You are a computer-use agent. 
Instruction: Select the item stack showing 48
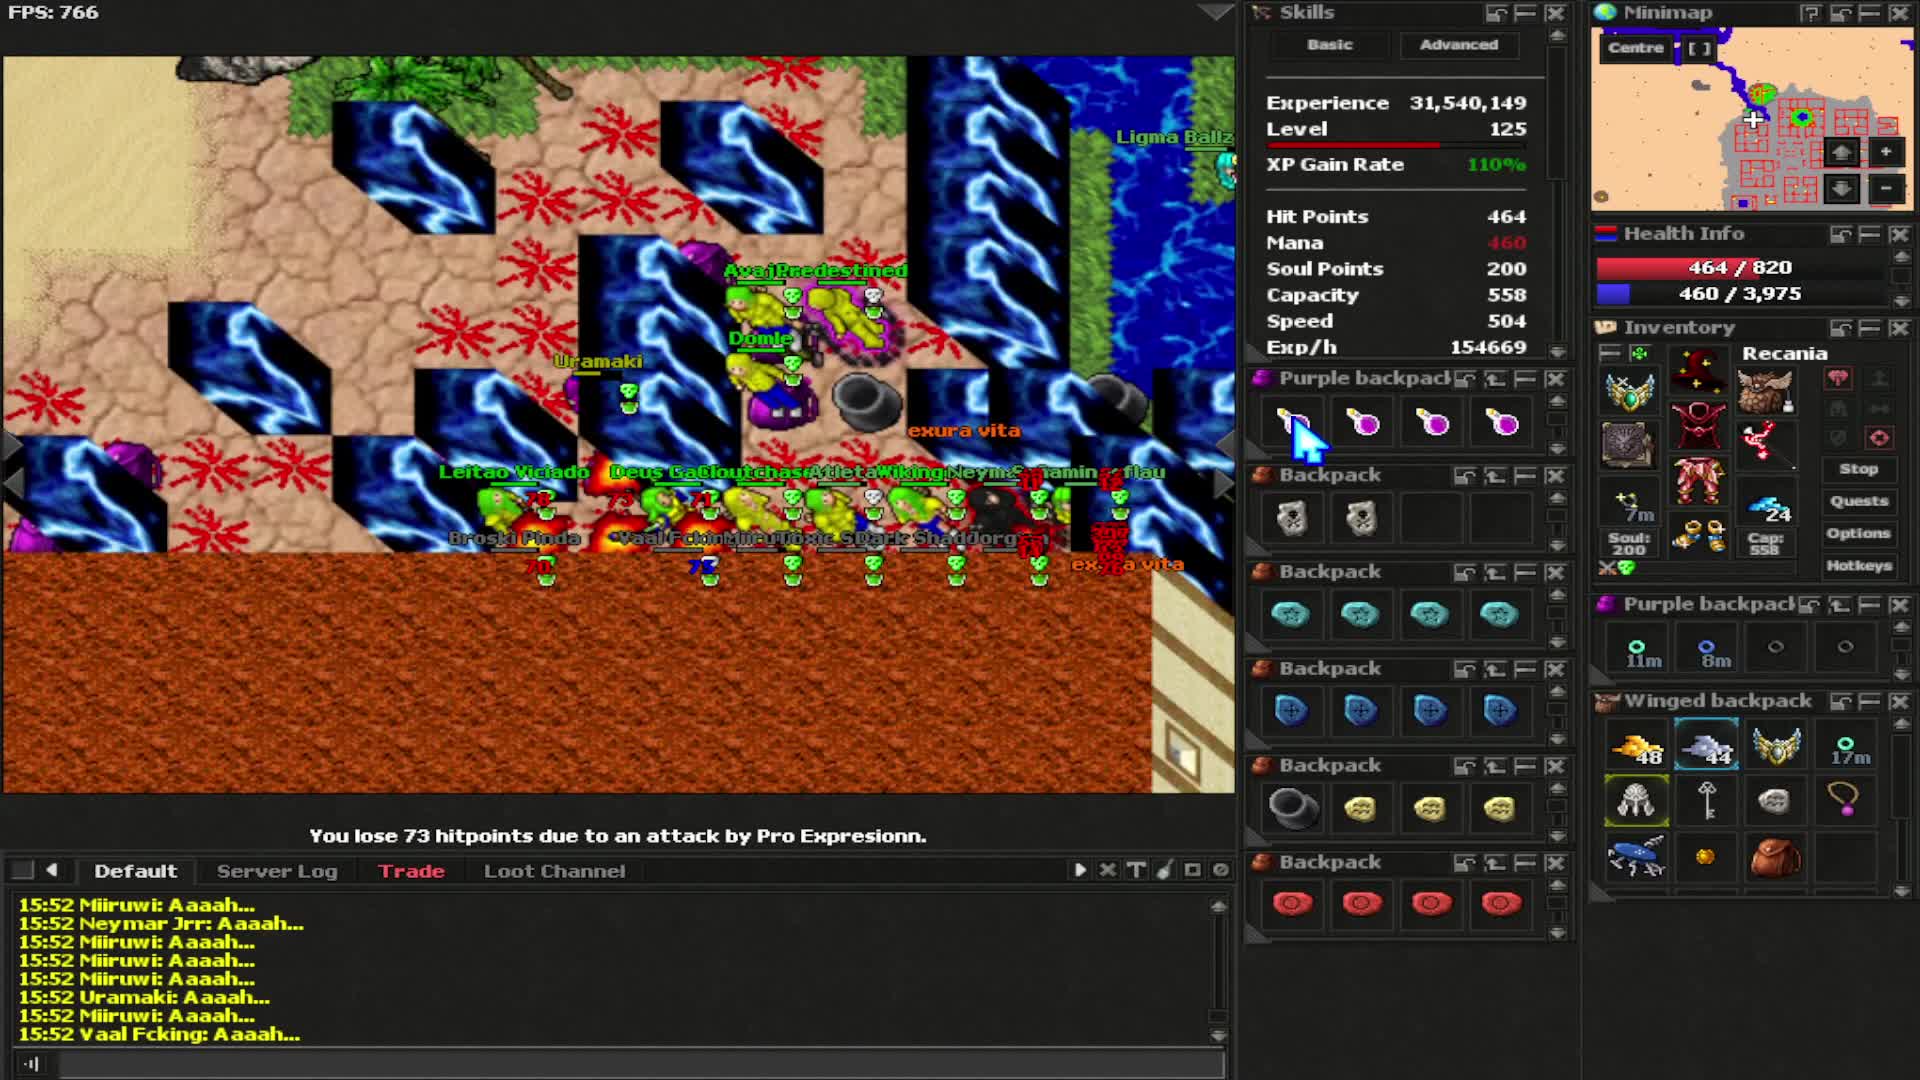[x=1636, y=745]
